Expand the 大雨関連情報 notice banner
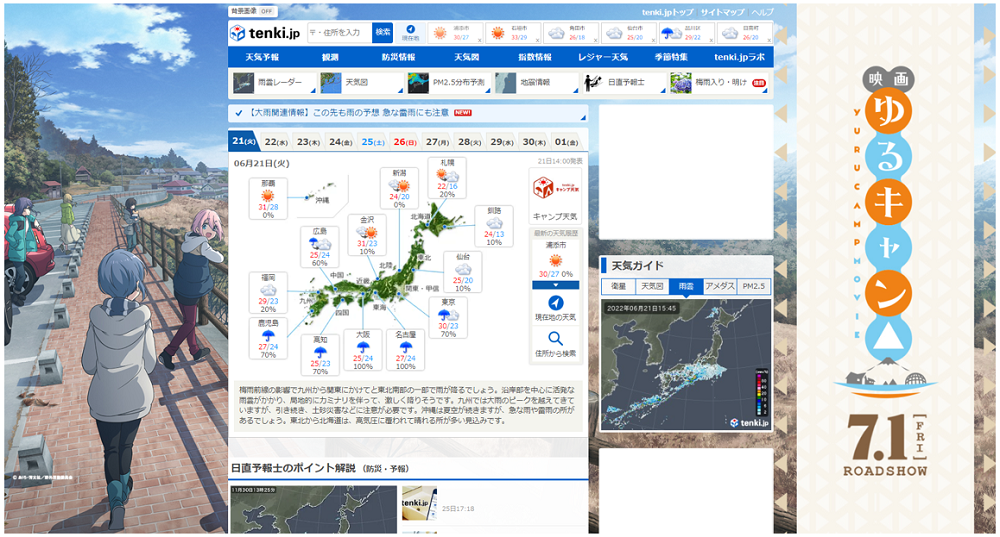This screenshot has width=1000, height=537. [x=408, y=113]
